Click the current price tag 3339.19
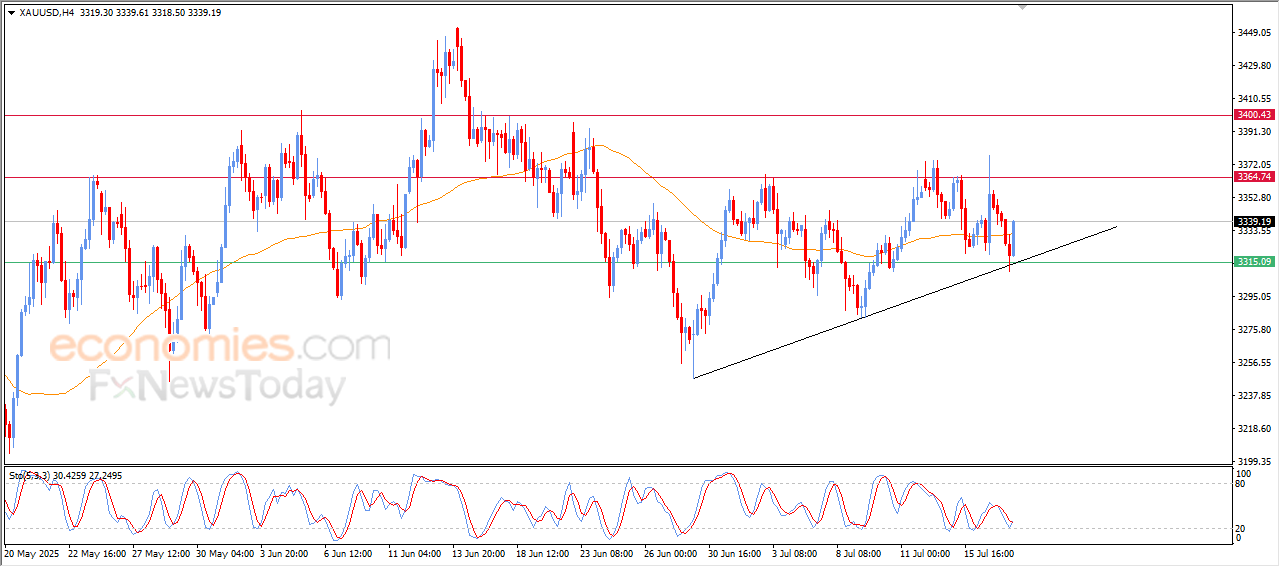Screen dimensions: 1280x567 tap(1254, 221)
